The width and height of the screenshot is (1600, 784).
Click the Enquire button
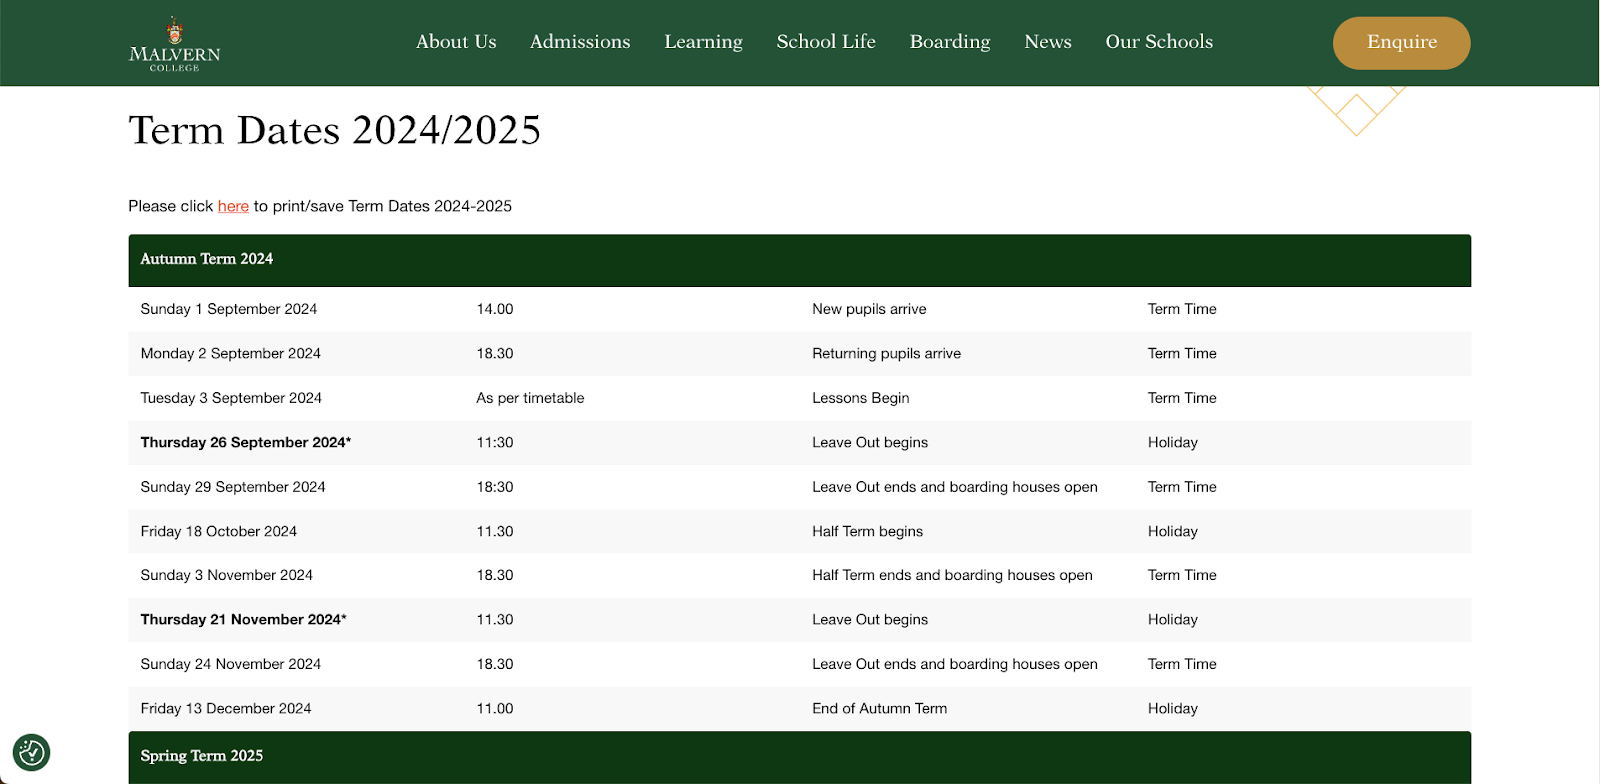1401,43
